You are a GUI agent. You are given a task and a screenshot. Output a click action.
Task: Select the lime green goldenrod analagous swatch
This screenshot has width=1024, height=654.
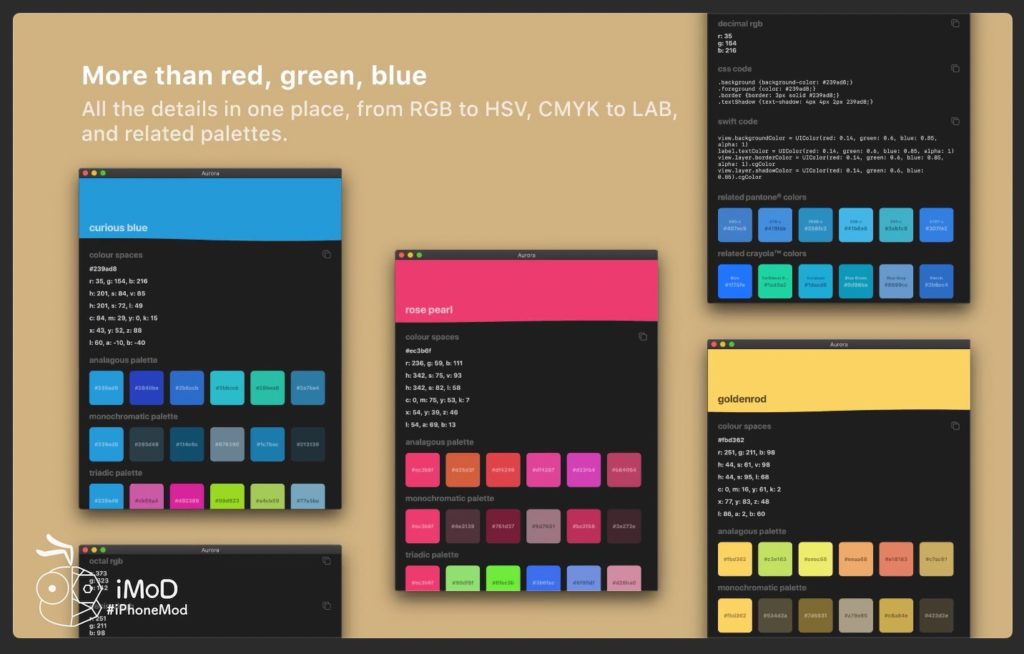(775, 559)
